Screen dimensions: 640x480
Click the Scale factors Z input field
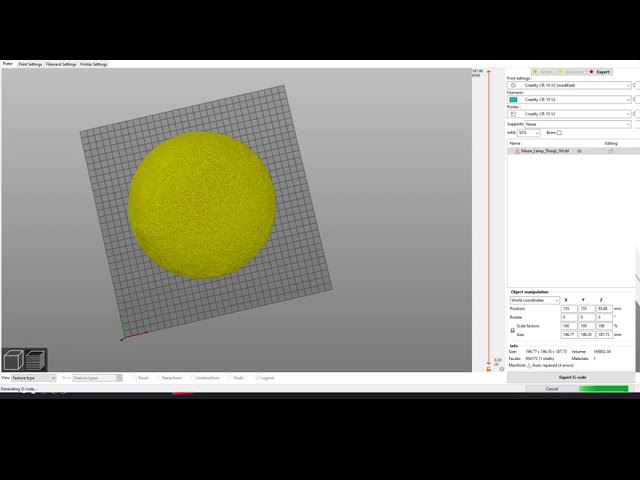[604, 326]
